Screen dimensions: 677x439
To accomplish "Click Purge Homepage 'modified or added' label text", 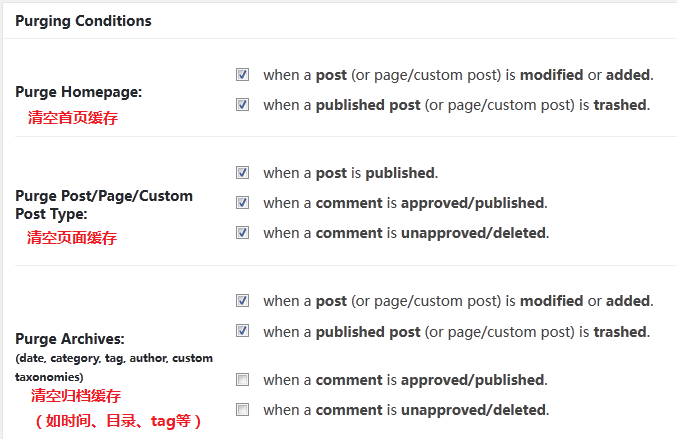I will point(457,75).
